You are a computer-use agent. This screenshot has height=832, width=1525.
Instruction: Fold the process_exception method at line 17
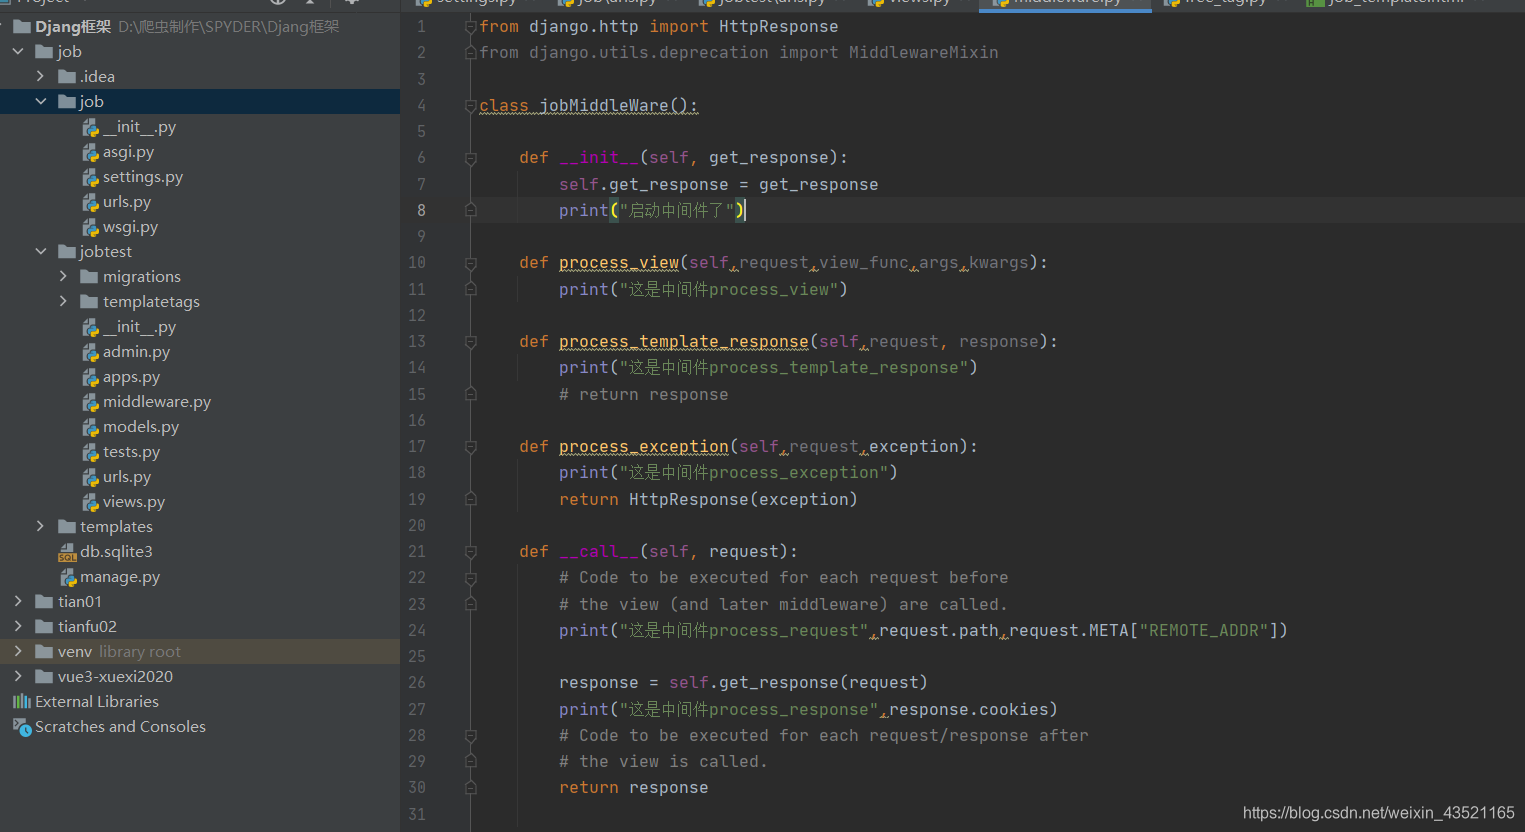(x=470, y=447)
